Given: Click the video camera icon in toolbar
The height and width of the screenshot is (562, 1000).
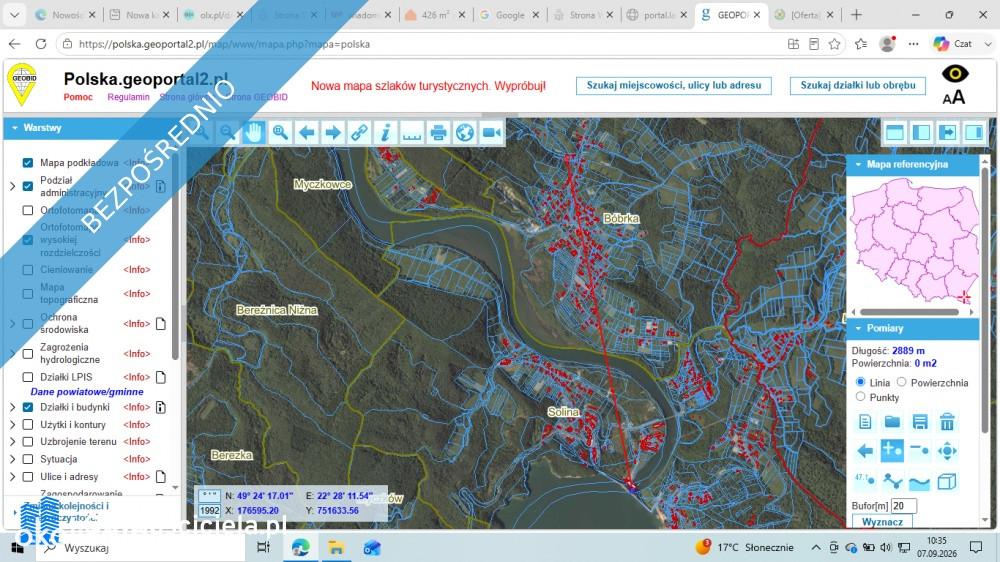Looking at the screenshot, I should 492,133.
